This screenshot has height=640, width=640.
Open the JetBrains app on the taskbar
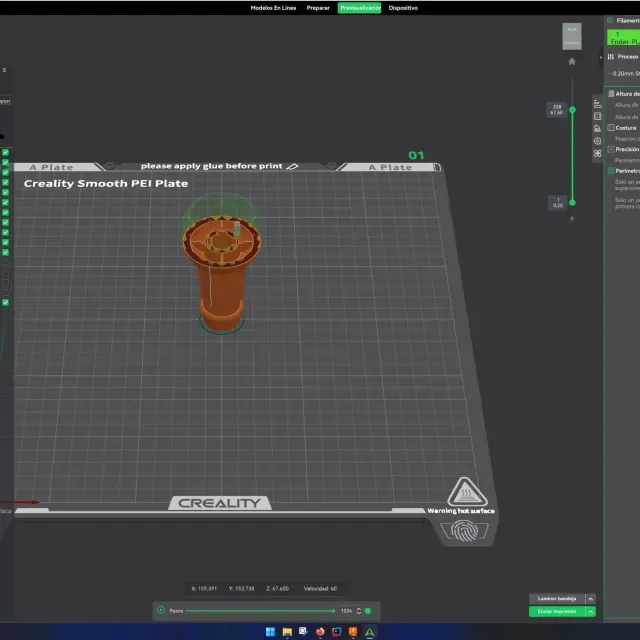coord(337,632)
